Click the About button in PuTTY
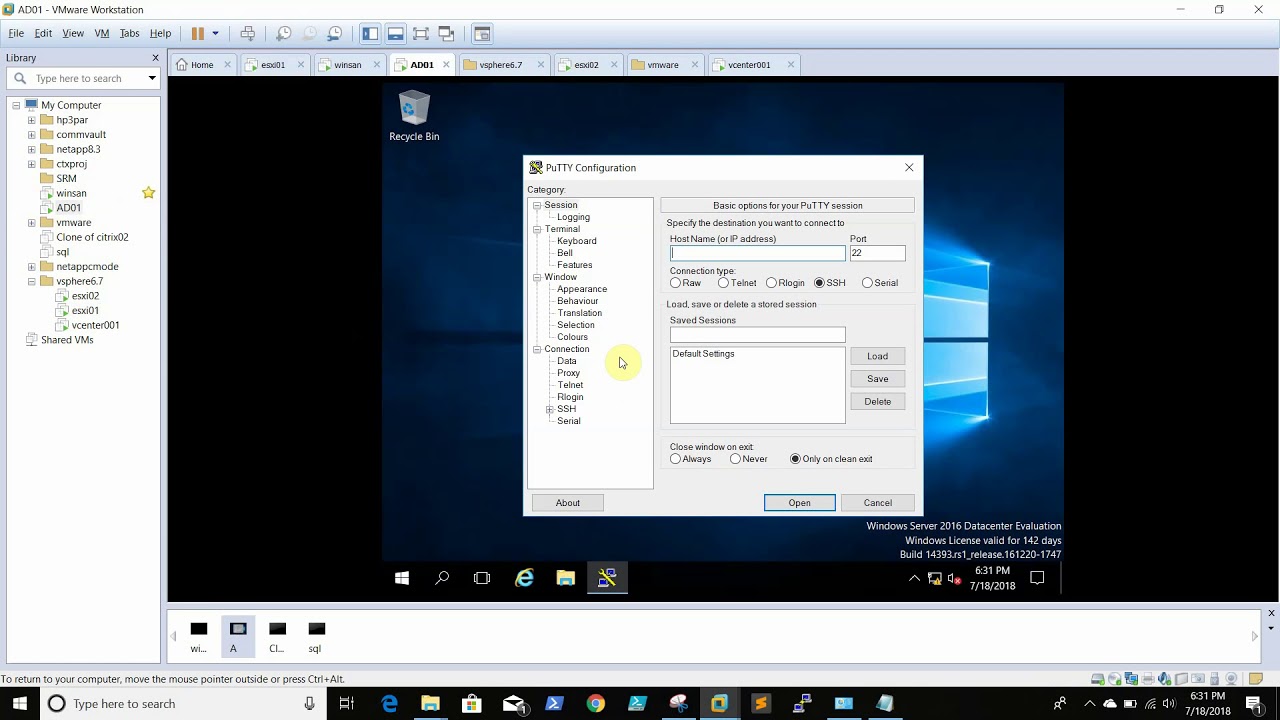Viewport: 1280px width, 720px height. (x=568, y=503)
